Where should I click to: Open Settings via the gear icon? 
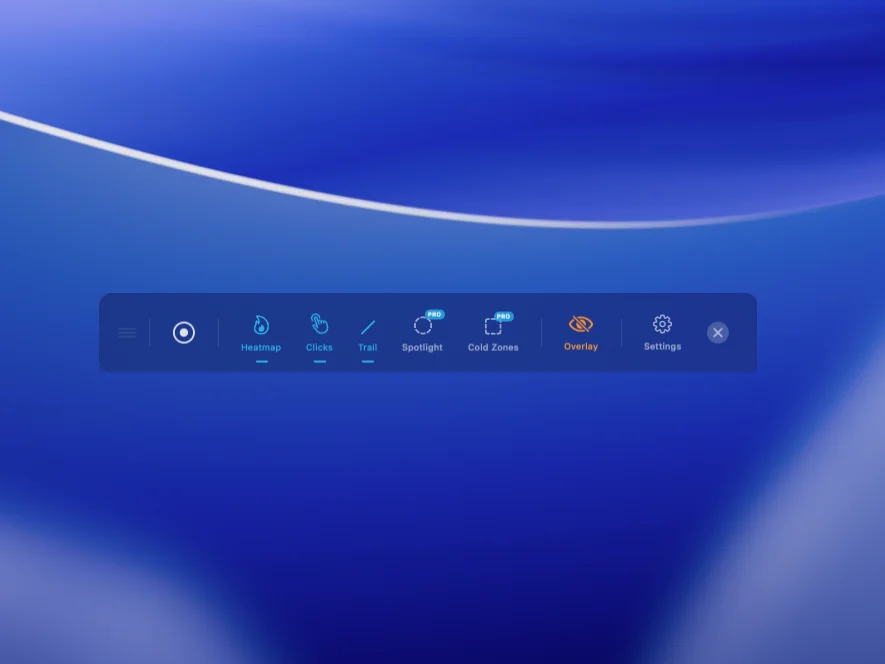pos(662,324)
